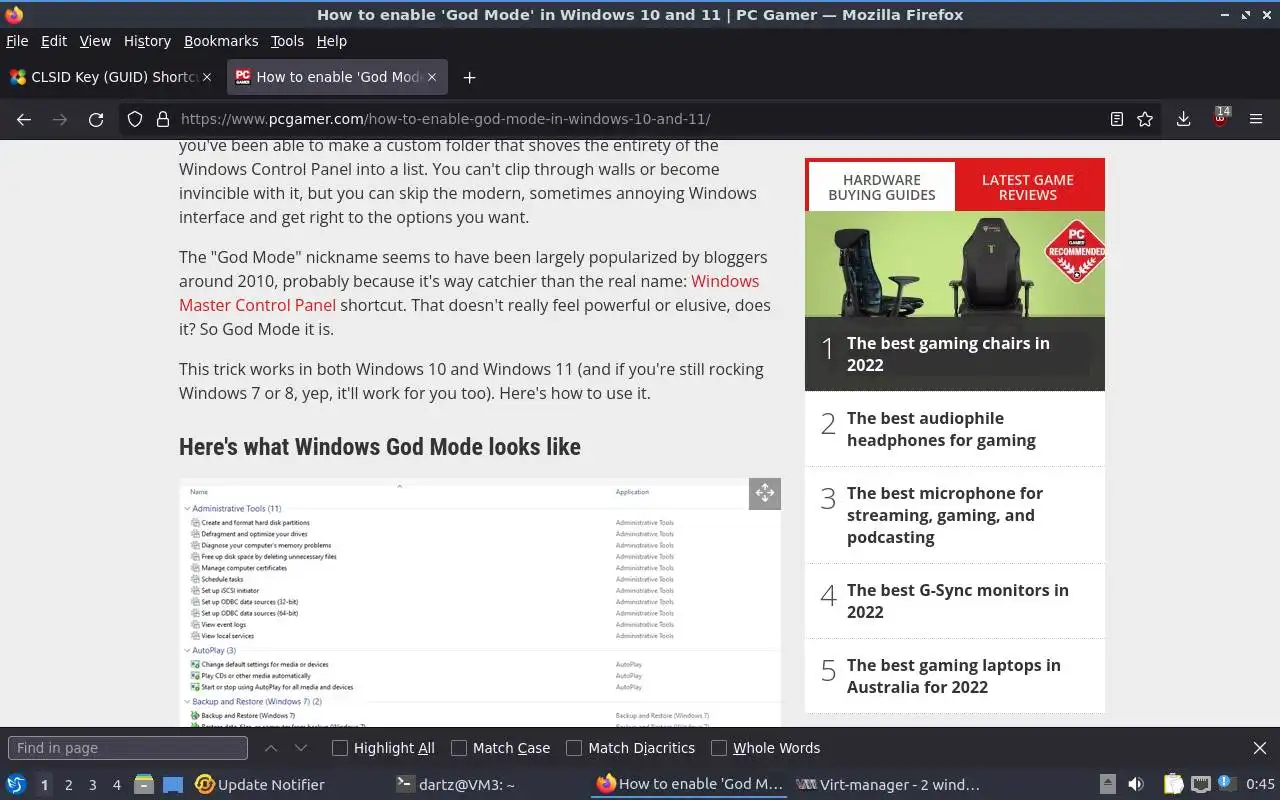
Task: Open the History menu
Action: click(147, 41)
